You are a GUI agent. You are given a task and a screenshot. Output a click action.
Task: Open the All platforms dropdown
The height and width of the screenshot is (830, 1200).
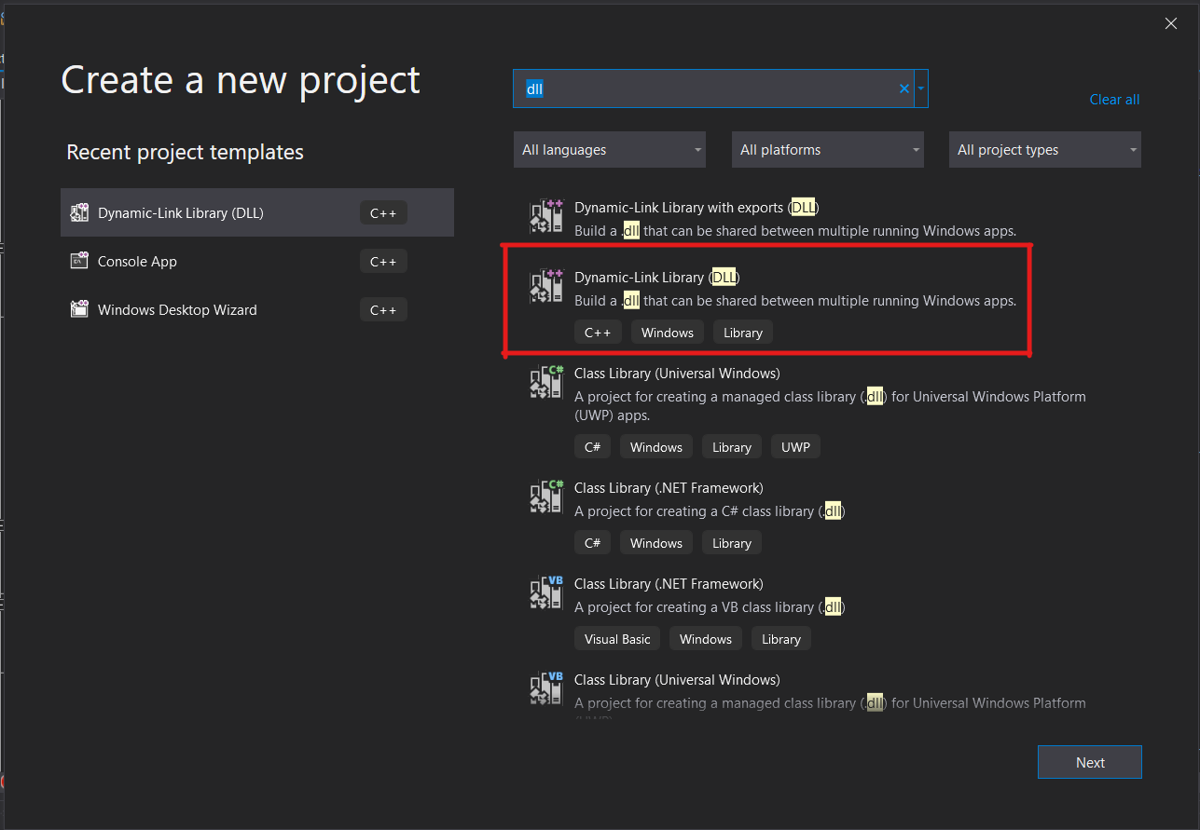[x=827, y=150]
